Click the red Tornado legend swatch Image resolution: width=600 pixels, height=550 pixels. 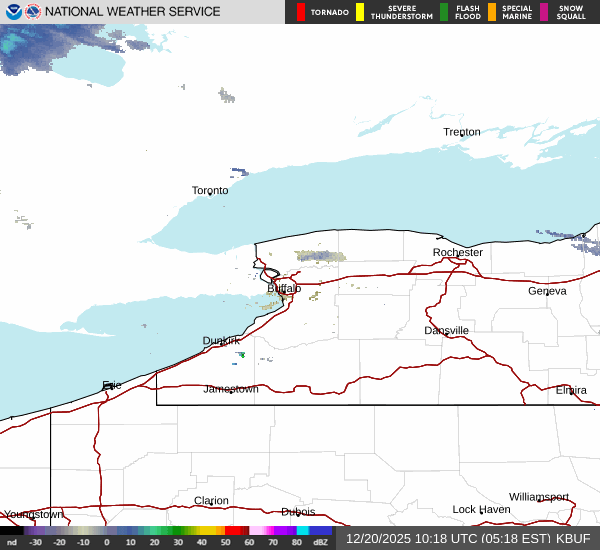[x=301, y=12]
